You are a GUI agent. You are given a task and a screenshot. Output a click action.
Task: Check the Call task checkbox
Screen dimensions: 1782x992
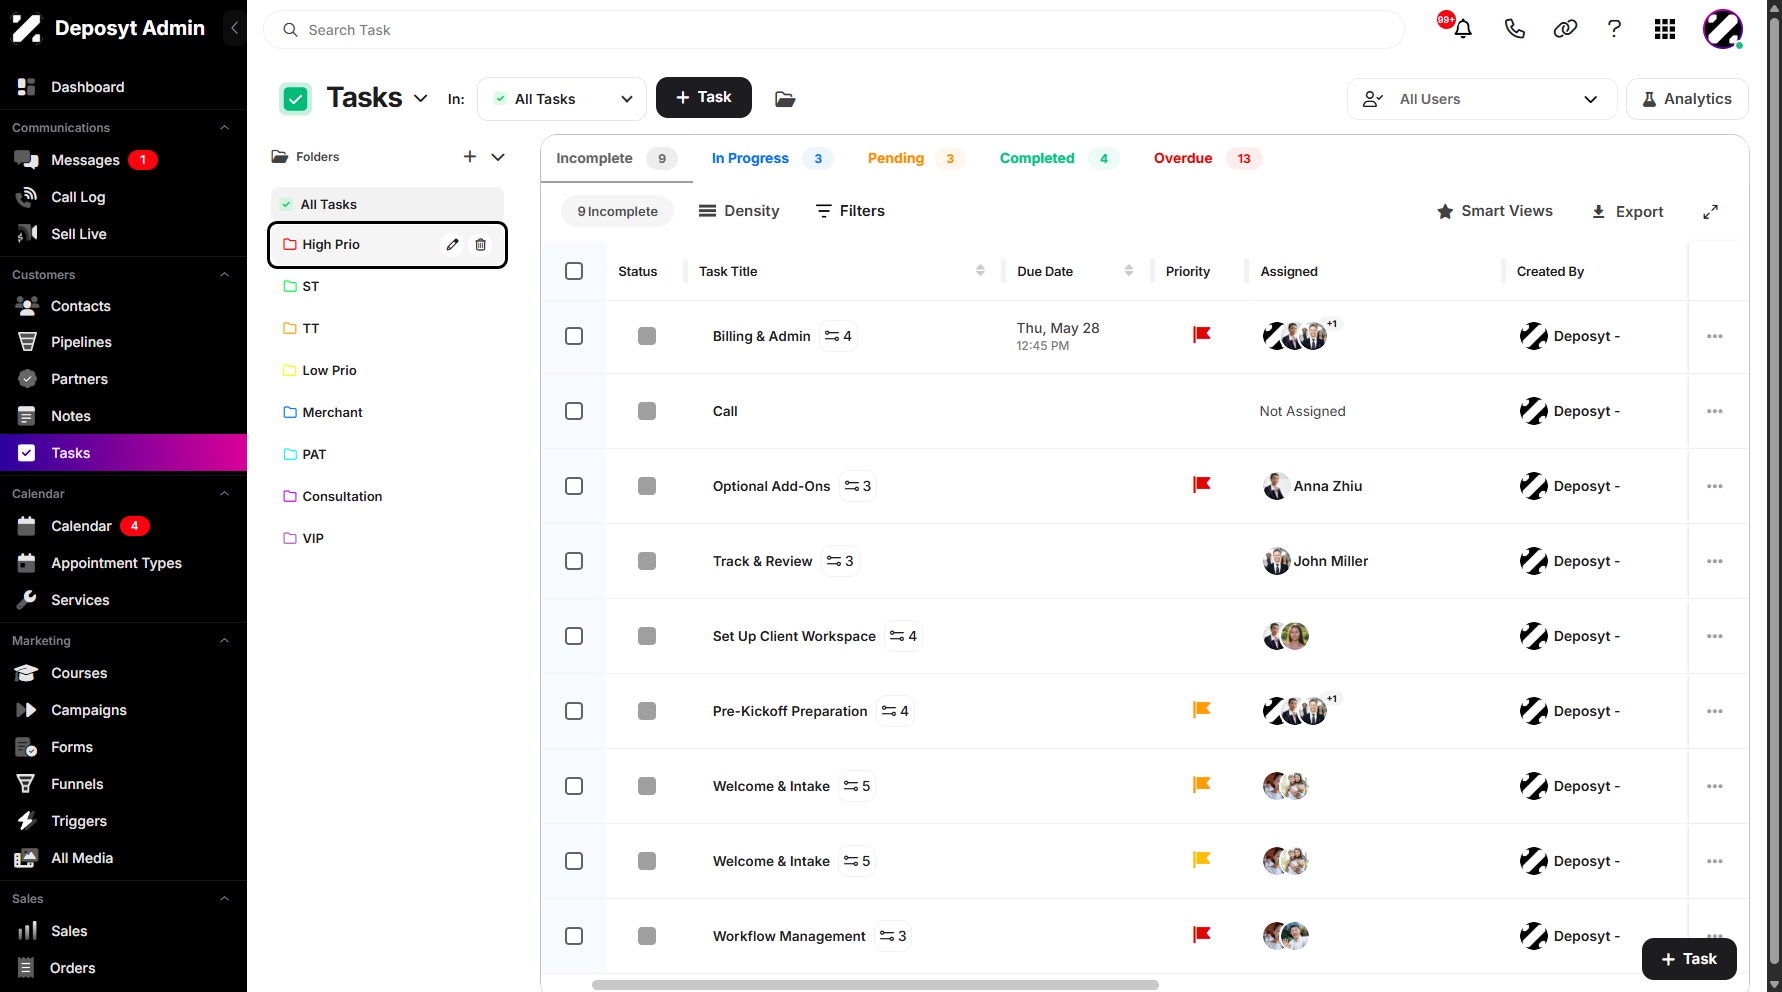(574, 411)
